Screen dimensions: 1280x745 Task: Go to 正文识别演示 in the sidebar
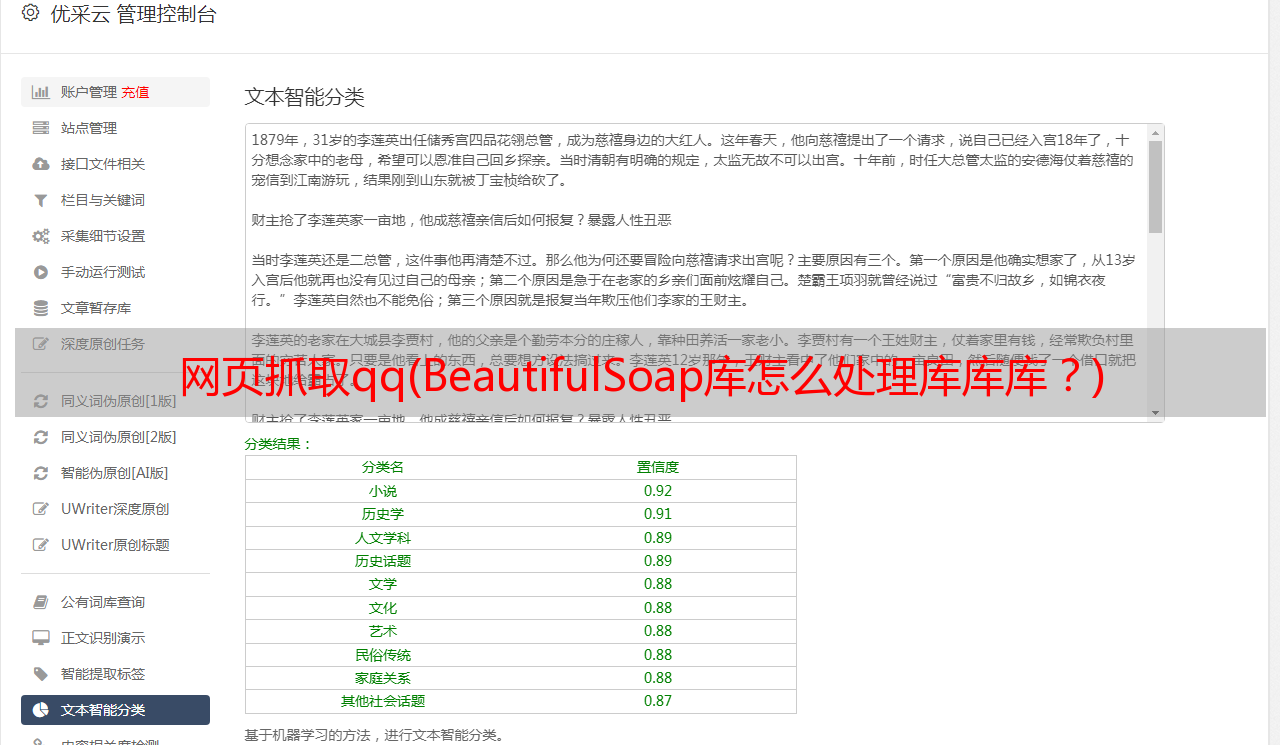102,638
